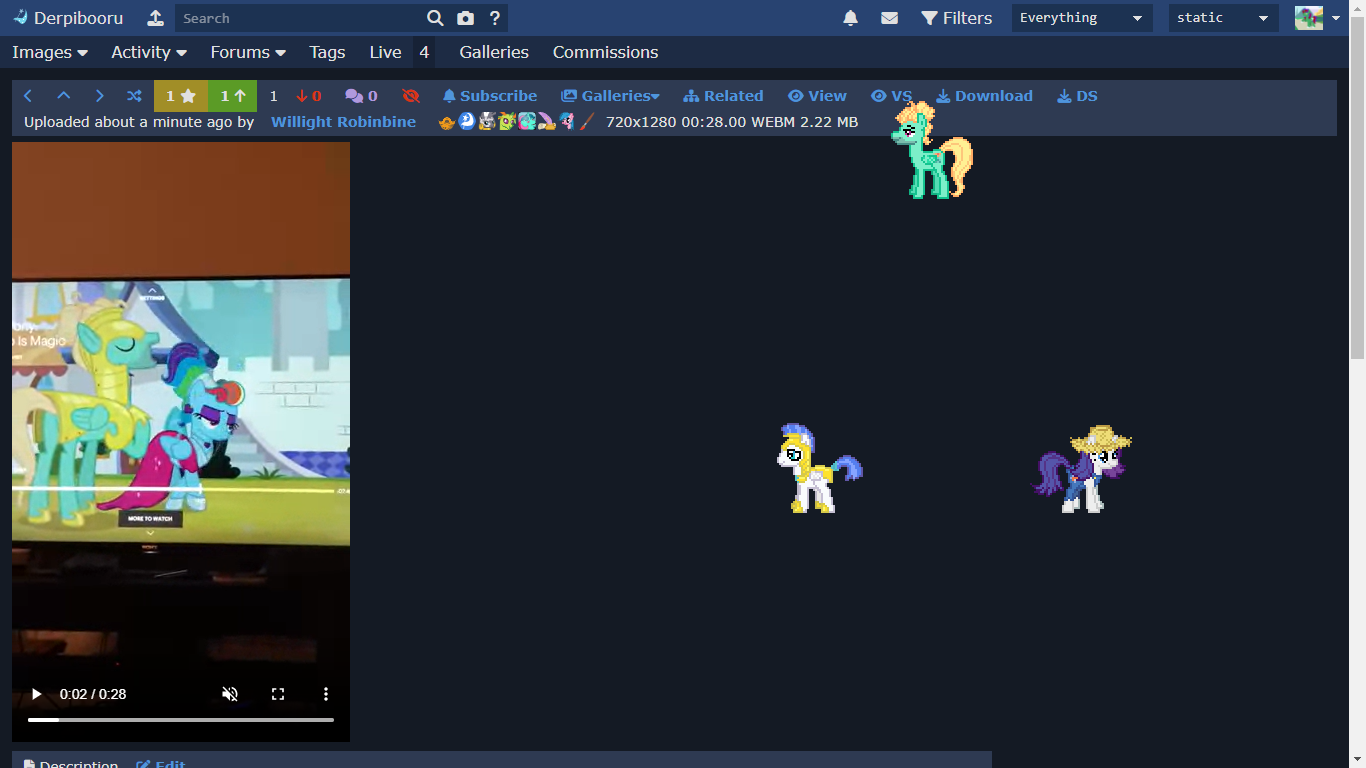Go to the next image arrow
Viewport: 1366px width, 768px height.
pos(99,96)
